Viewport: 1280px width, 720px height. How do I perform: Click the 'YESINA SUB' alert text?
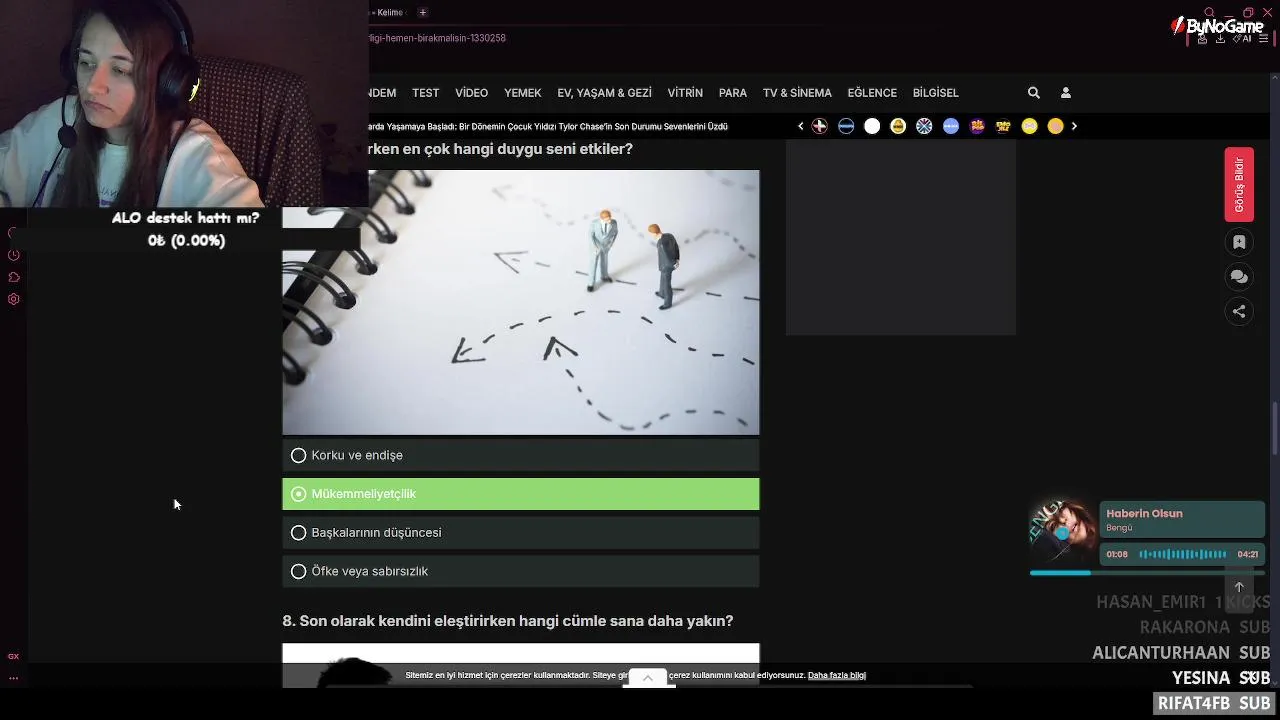(1221, 678)
